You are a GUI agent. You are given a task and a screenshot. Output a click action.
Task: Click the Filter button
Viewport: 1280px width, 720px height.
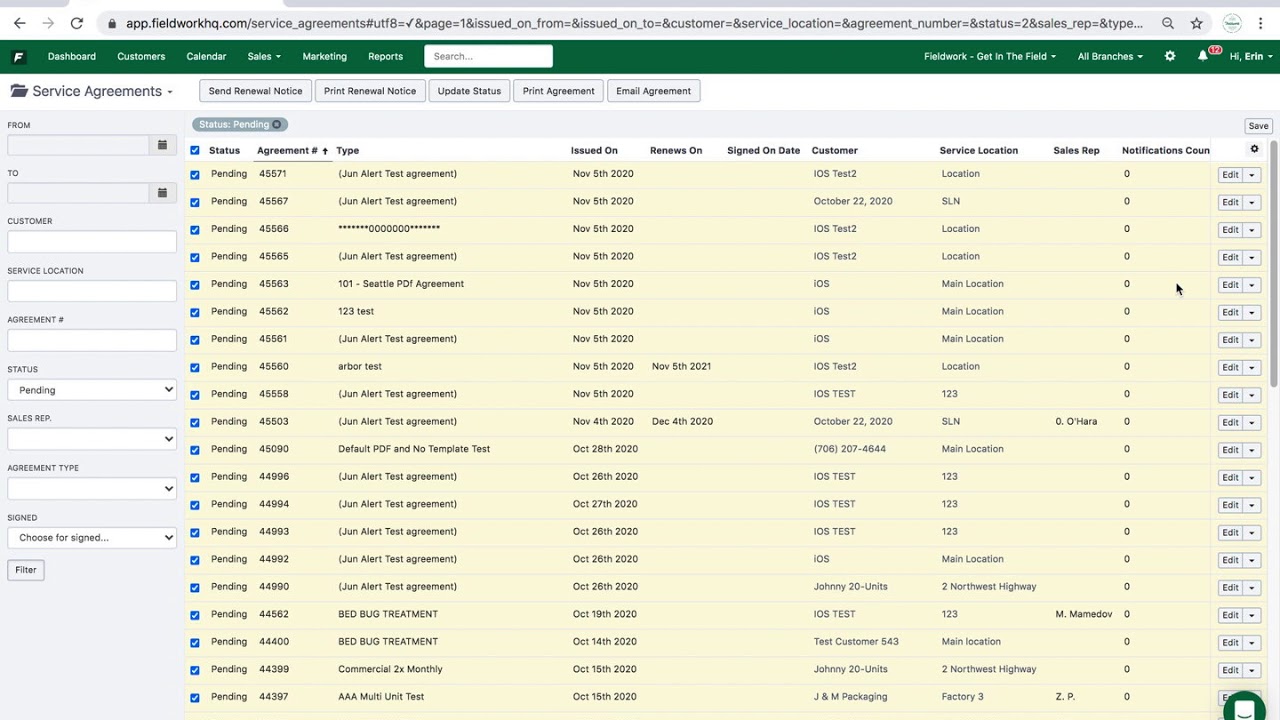26,570
